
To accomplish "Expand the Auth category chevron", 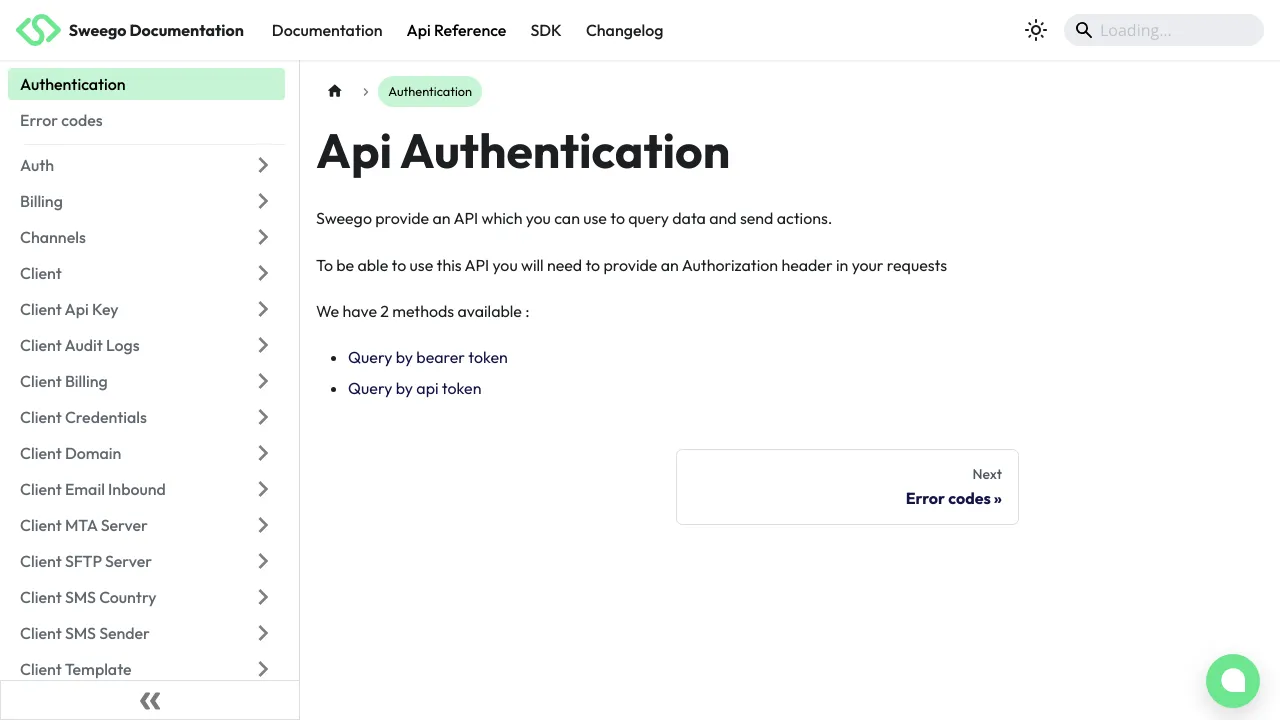I will [263, 165].
